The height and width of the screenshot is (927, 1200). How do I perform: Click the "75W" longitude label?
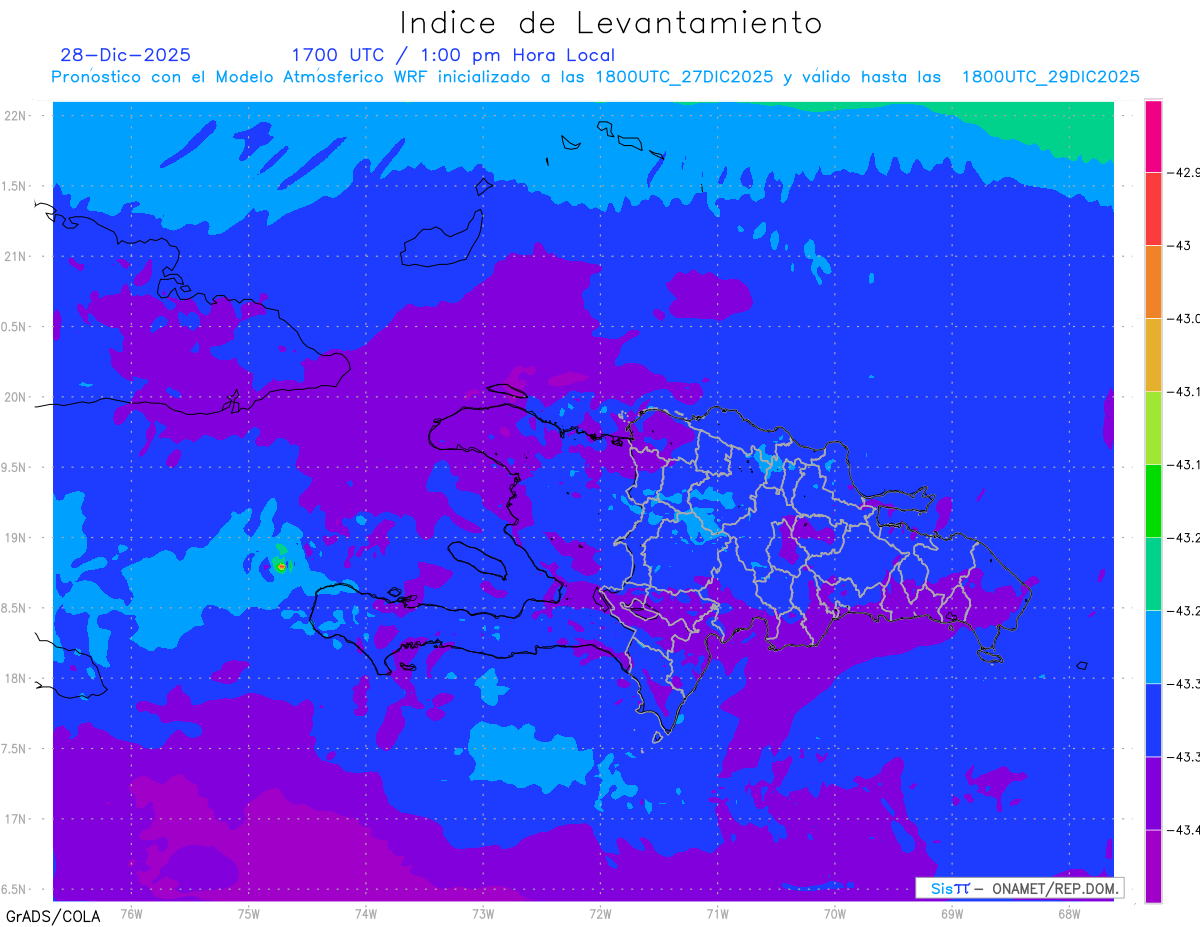click(x=249, y=913)
